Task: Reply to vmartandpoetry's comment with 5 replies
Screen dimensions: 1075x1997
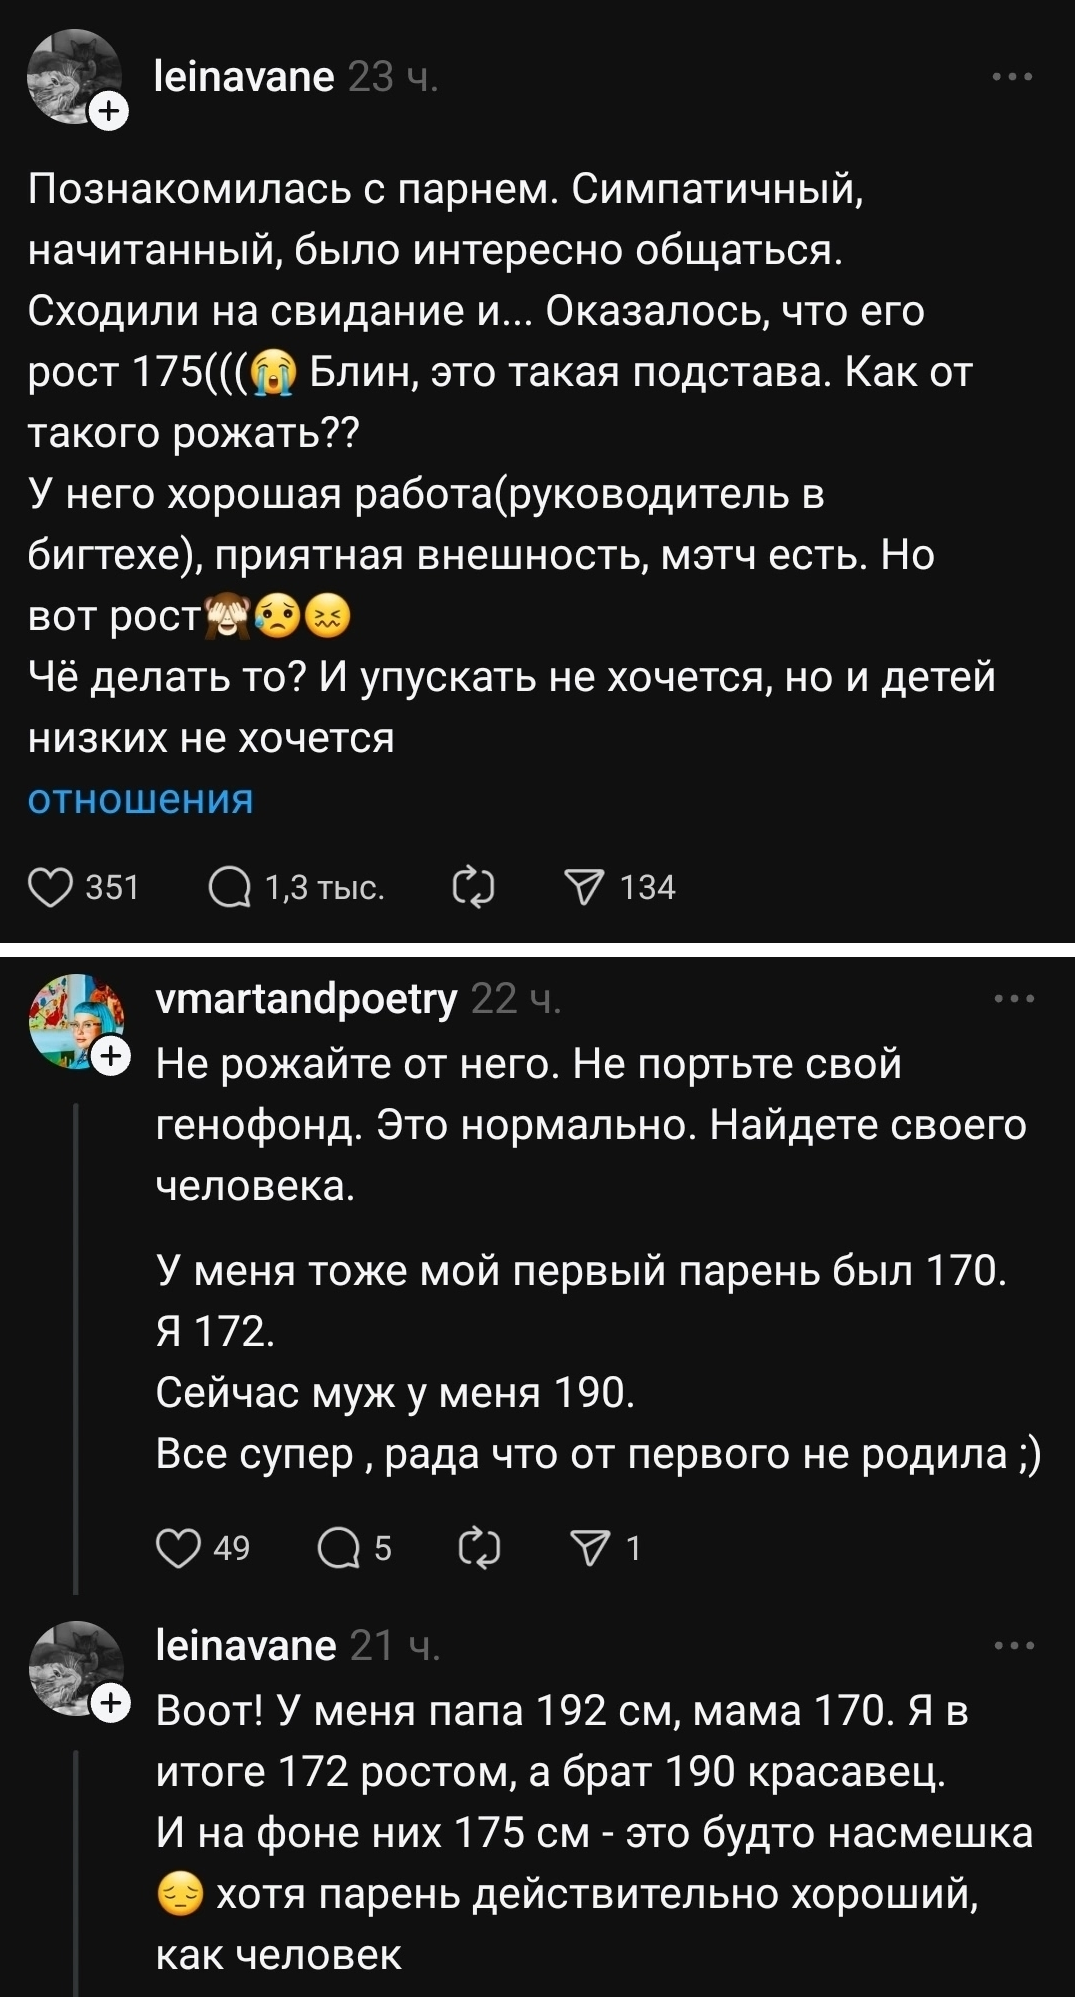Action: 338,1548
